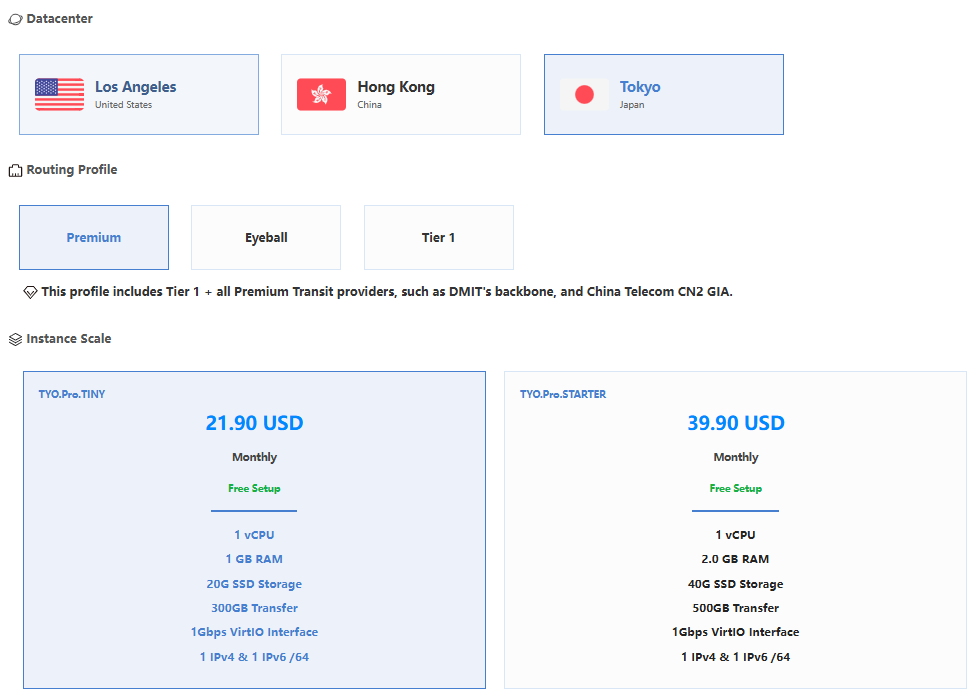Viewport: 979px width, 697px height.
Task: Click the 2.0 GB RAM spec line
Action: click(736, 559)
